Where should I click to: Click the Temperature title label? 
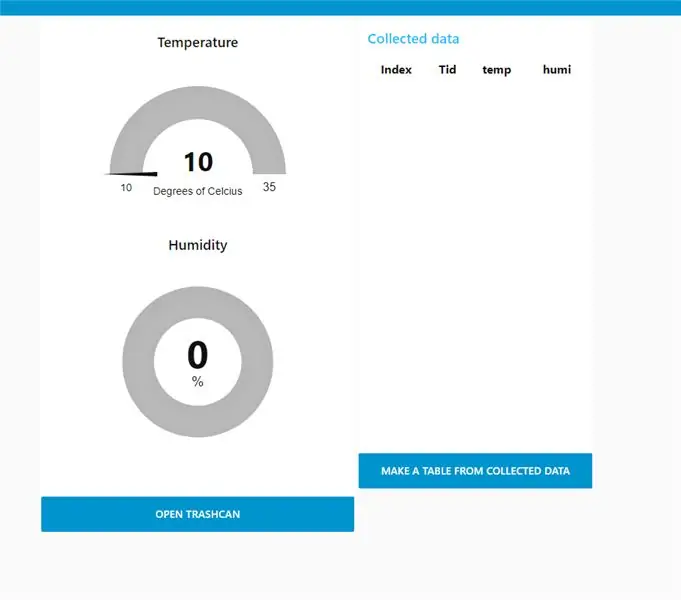click(198, 43)
